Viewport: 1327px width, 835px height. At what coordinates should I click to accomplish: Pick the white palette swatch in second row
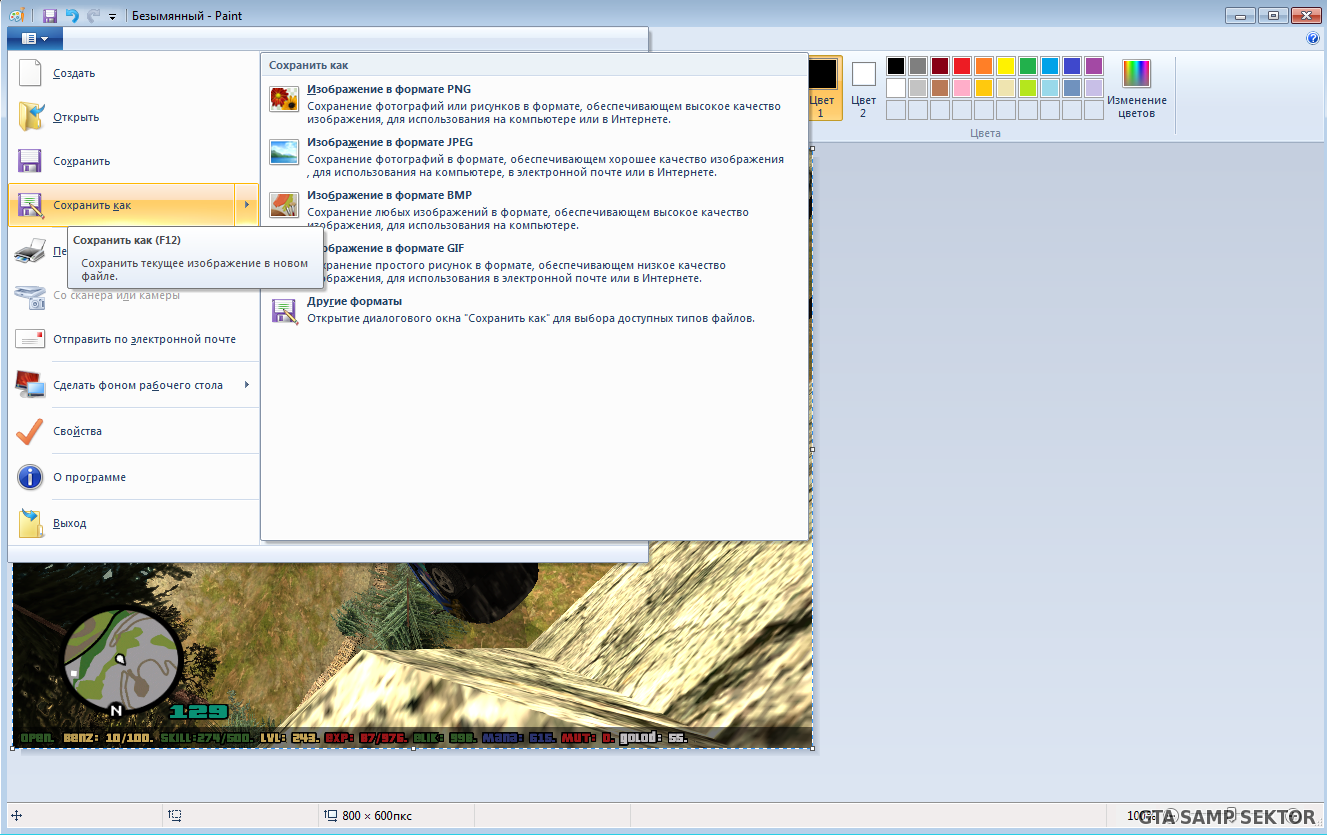coord(896,88)
